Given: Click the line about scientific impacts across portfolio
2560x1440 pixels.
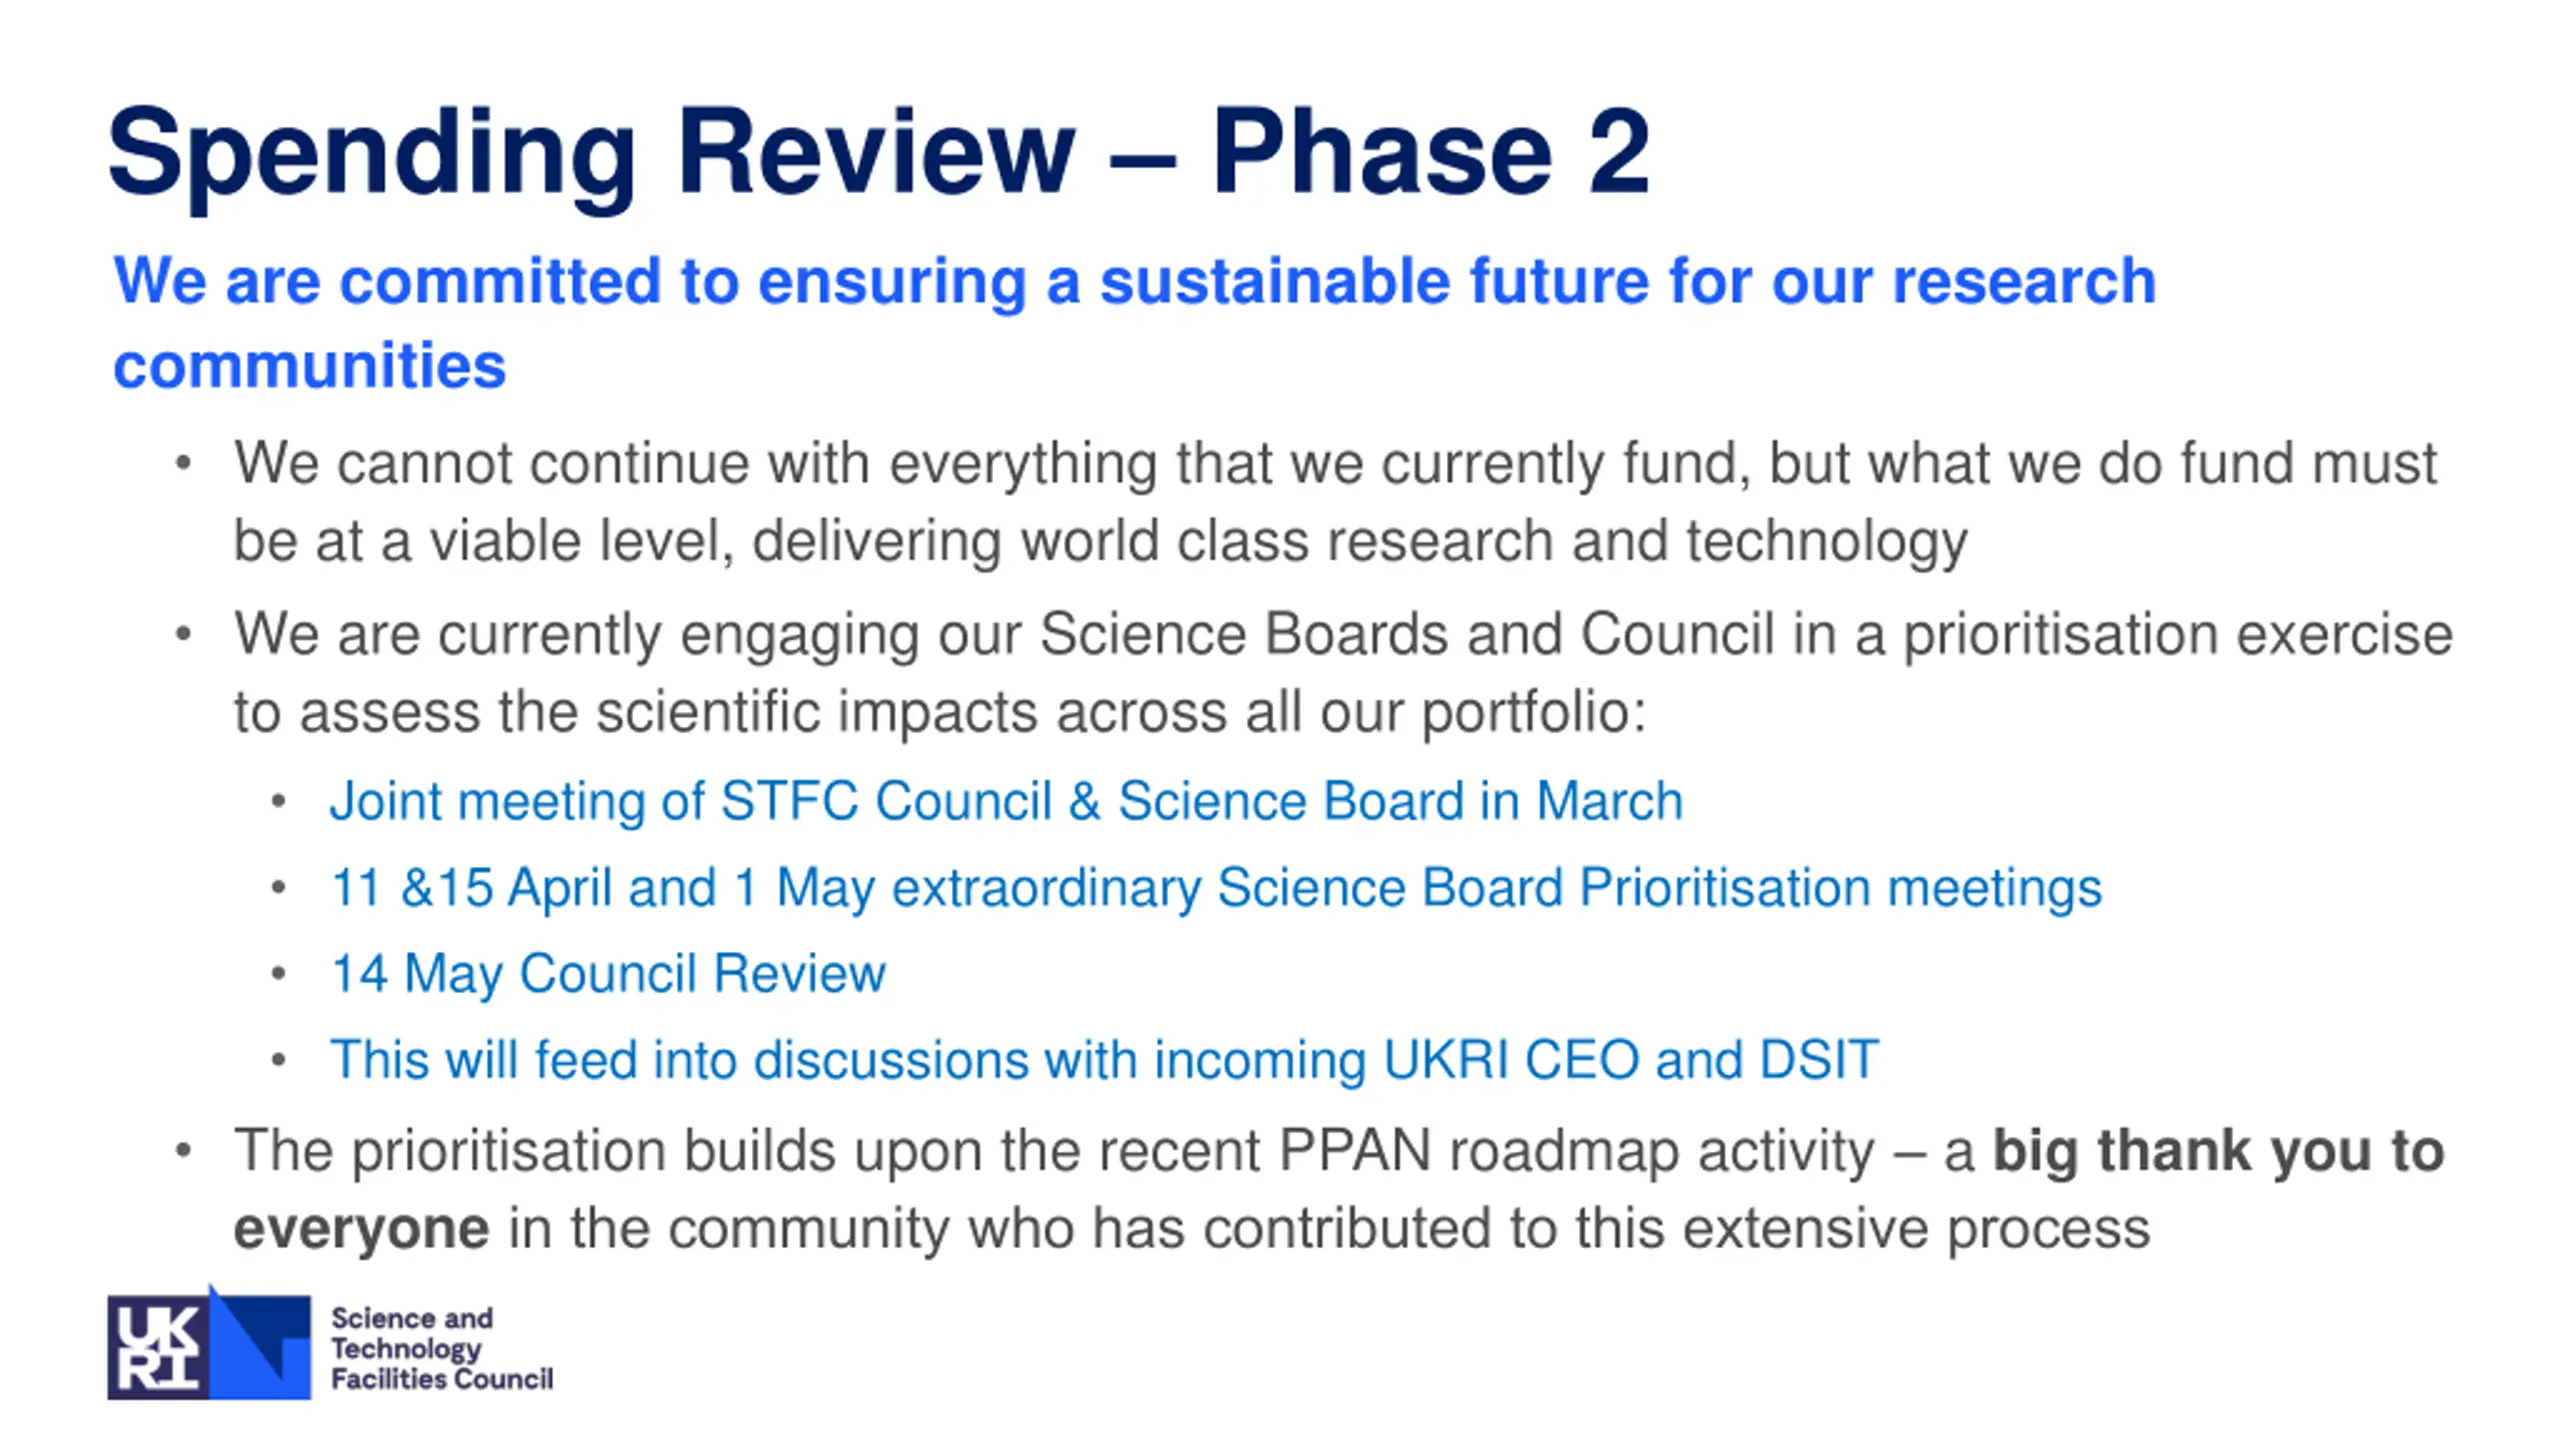Looking at the screenshot, I should (x=940, y=712).
